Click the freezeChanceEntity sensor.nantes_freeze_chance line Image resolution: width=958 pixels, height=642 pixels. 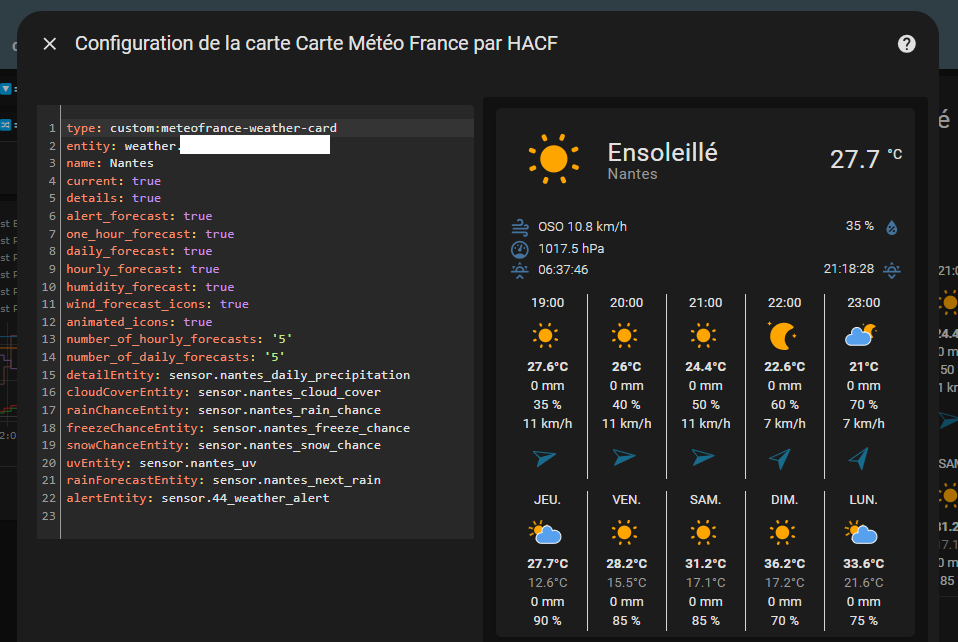pyautogui.click(x=238, y=428)
